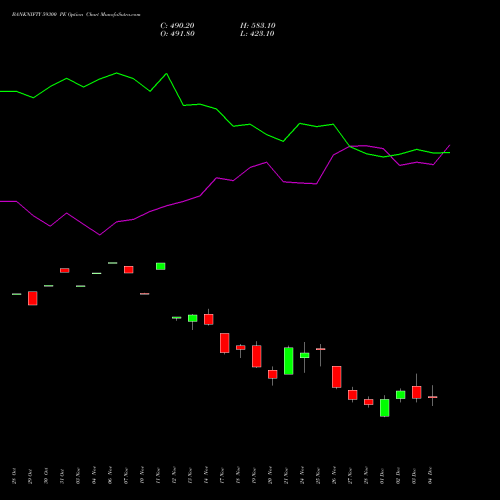Image resolution: width=500 pixels, height=500 pixels.
Task: Click the last candle above 04 Dec
Action: 433,397
